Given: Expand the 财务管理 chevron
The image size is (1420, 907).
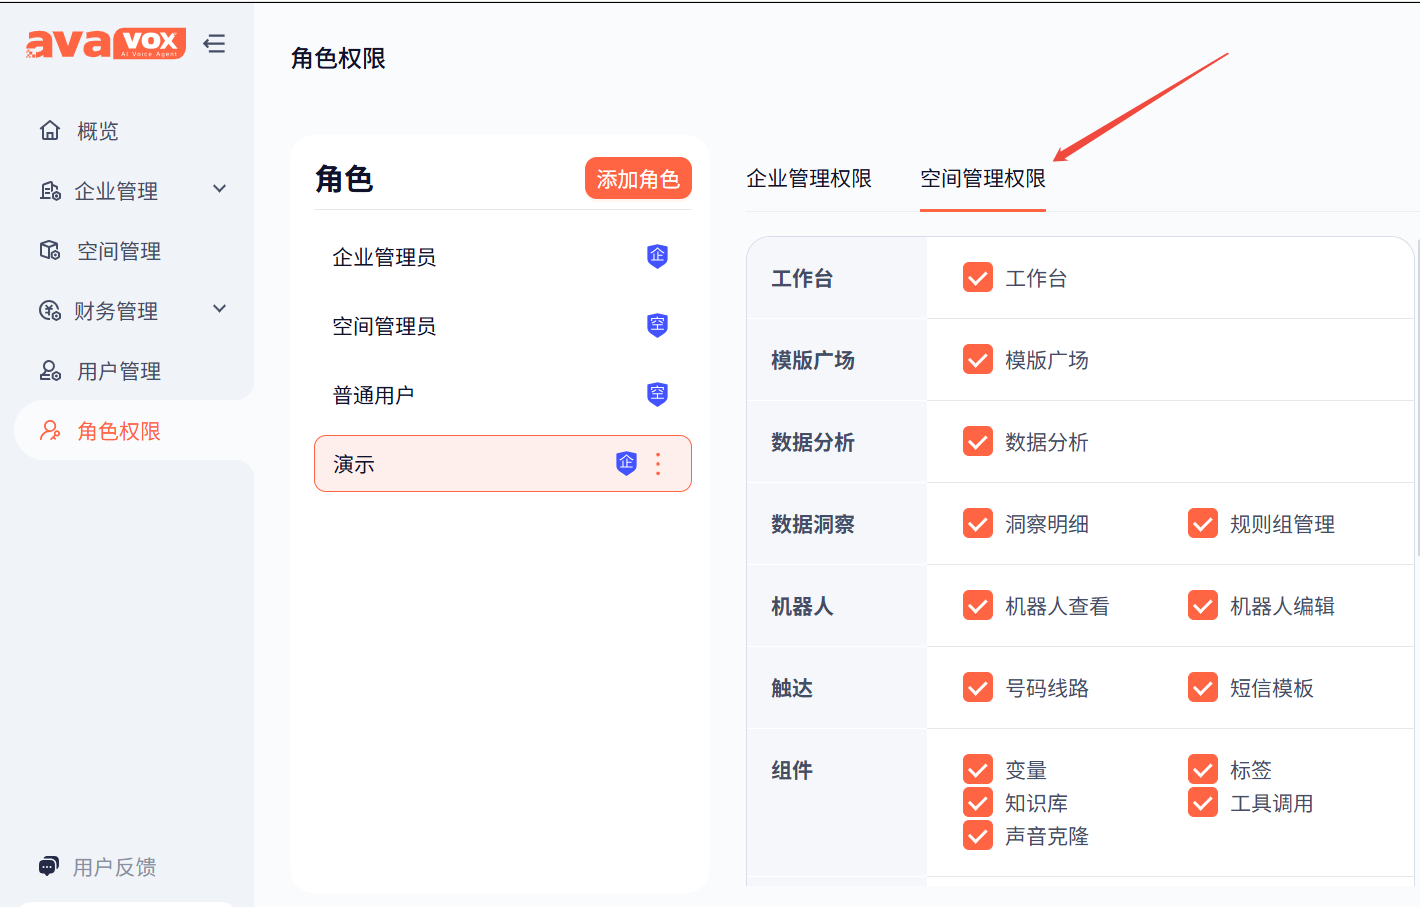Looking at the screenshot, I should pos(220,309).
